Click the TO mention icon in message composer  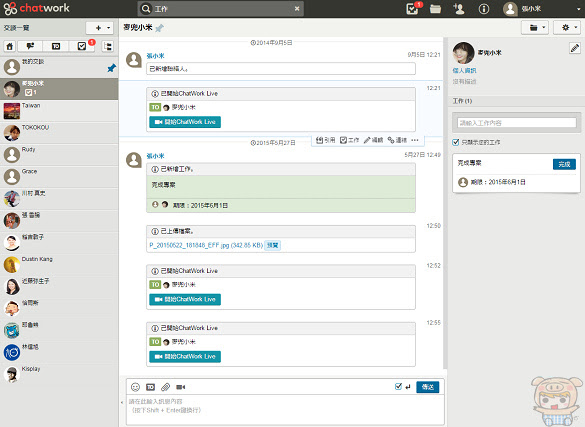tap(150, 387)
